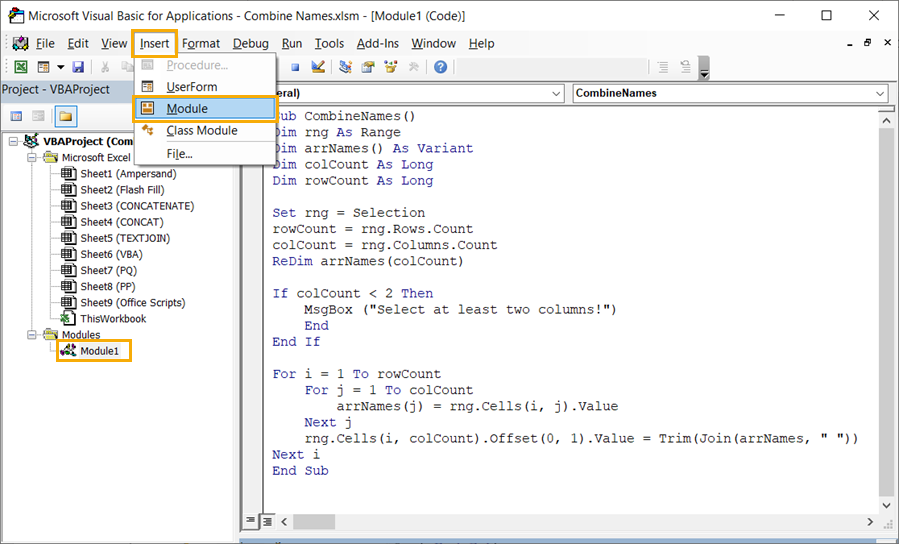Open the Debug menu
This screenshot has width=899, height=544.
[x=251, y=44]
